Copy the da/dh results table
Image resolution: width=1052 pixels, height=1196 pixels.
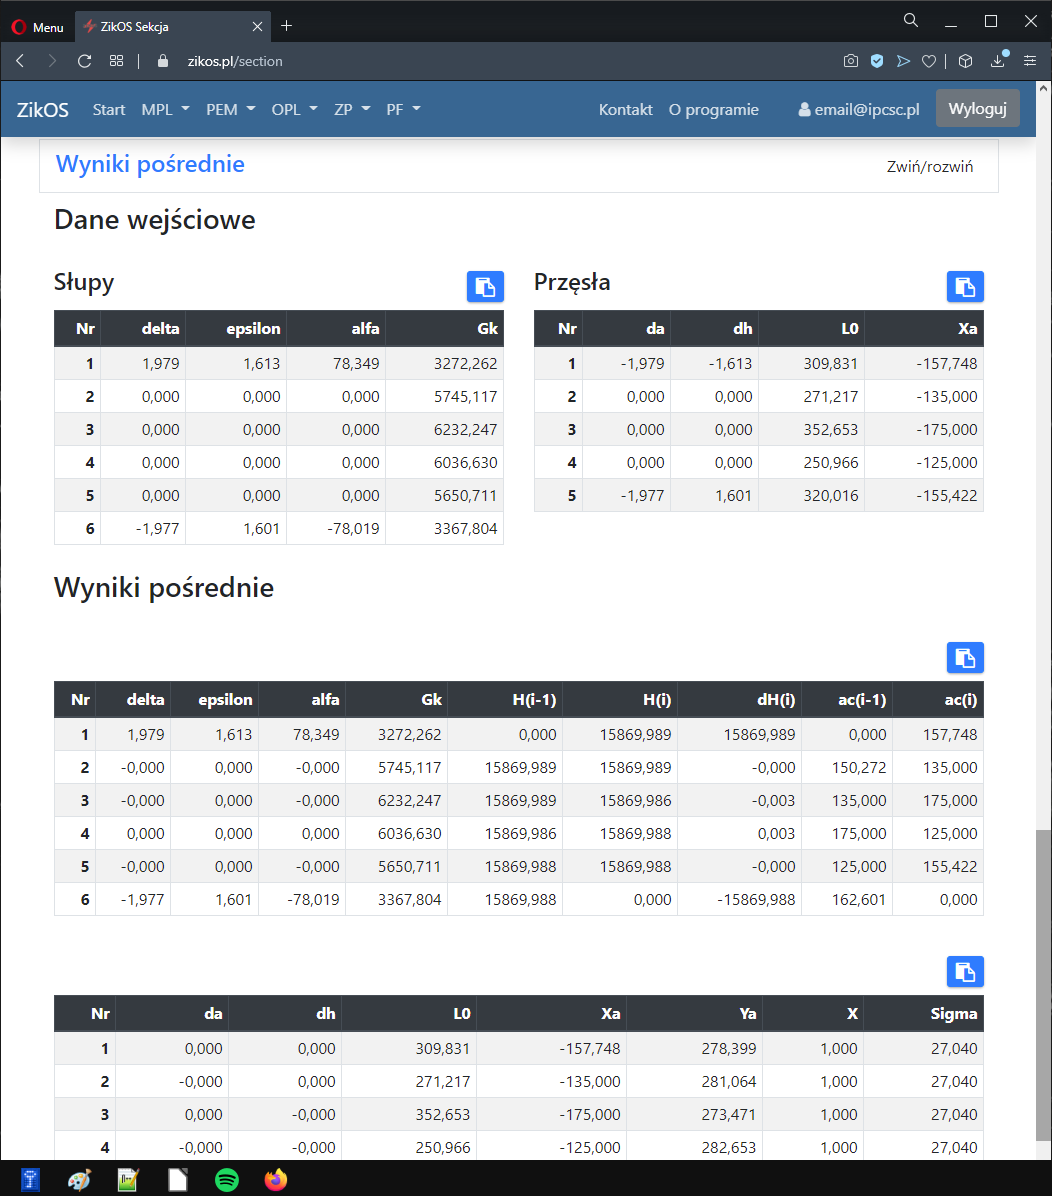coord(965,971)
